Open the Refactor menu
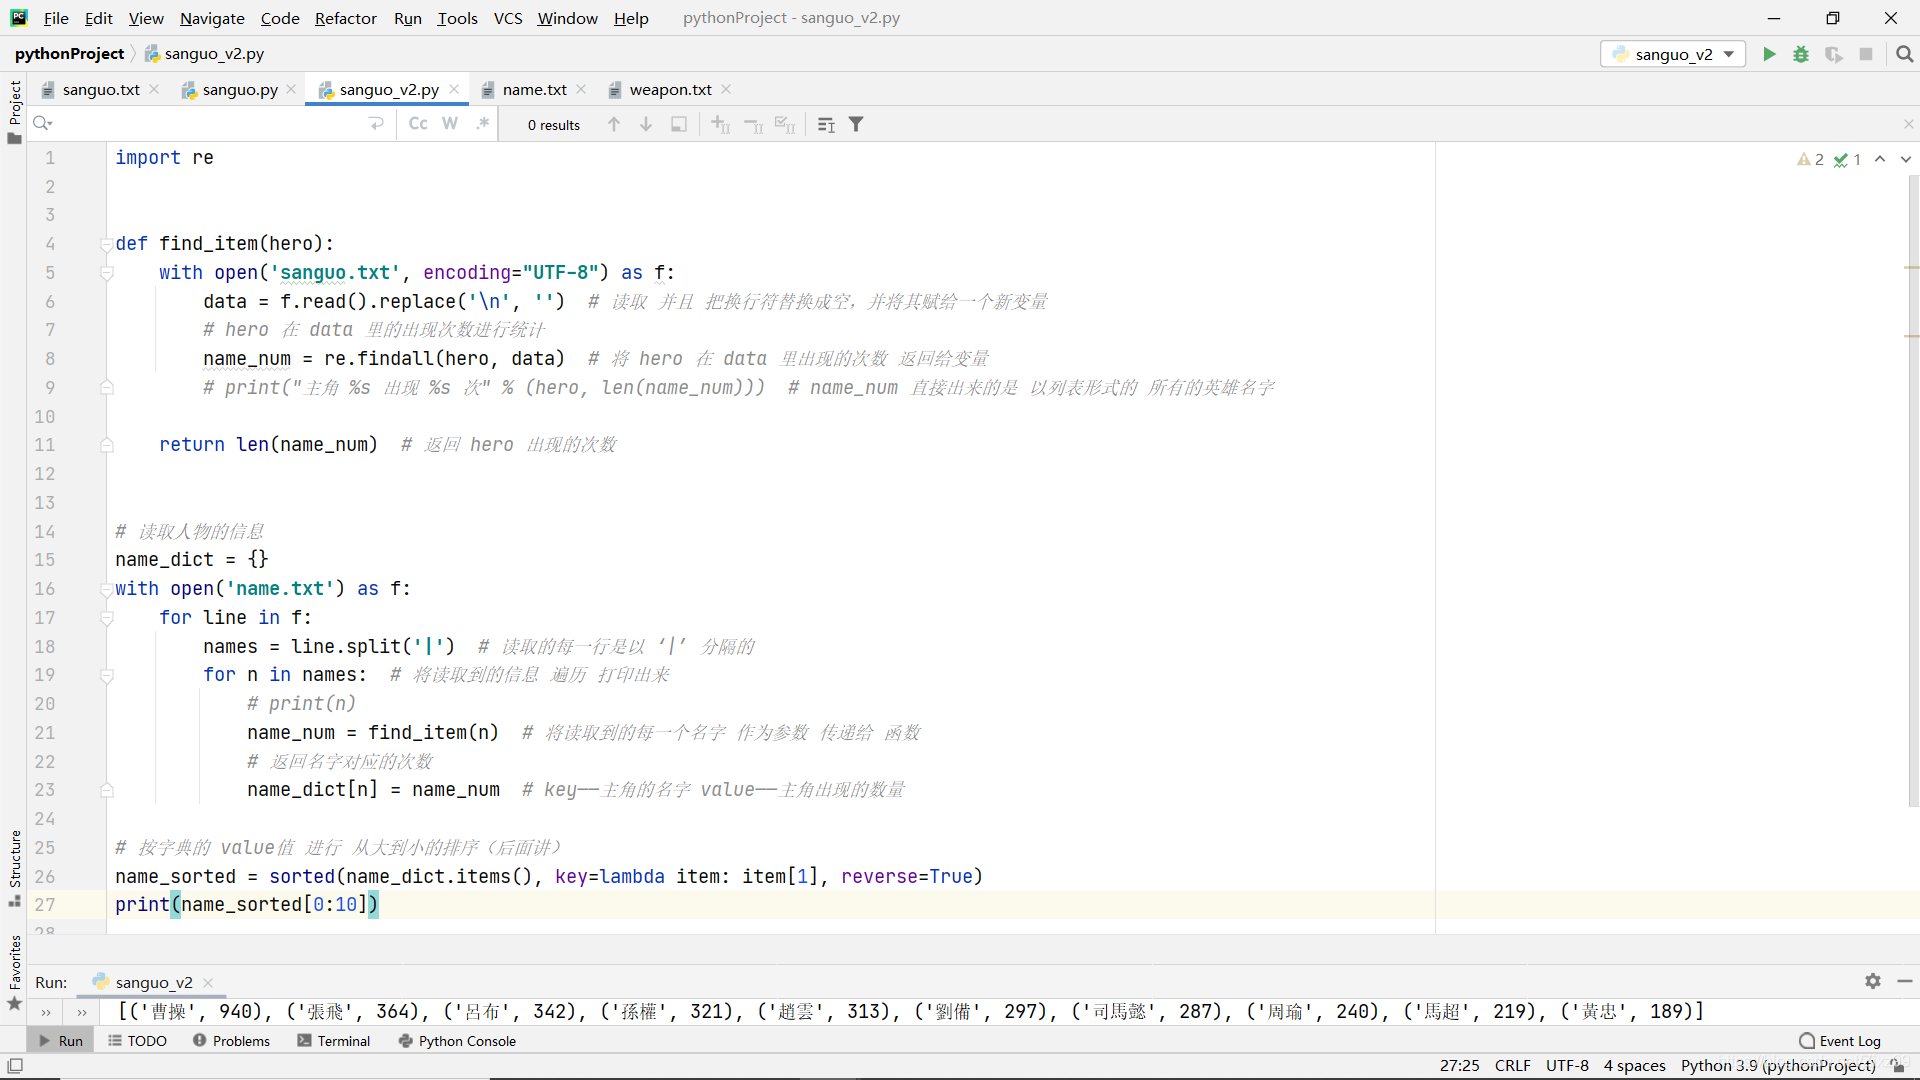The height and width of the screenshot is (1080, 1920). point(345,18)
